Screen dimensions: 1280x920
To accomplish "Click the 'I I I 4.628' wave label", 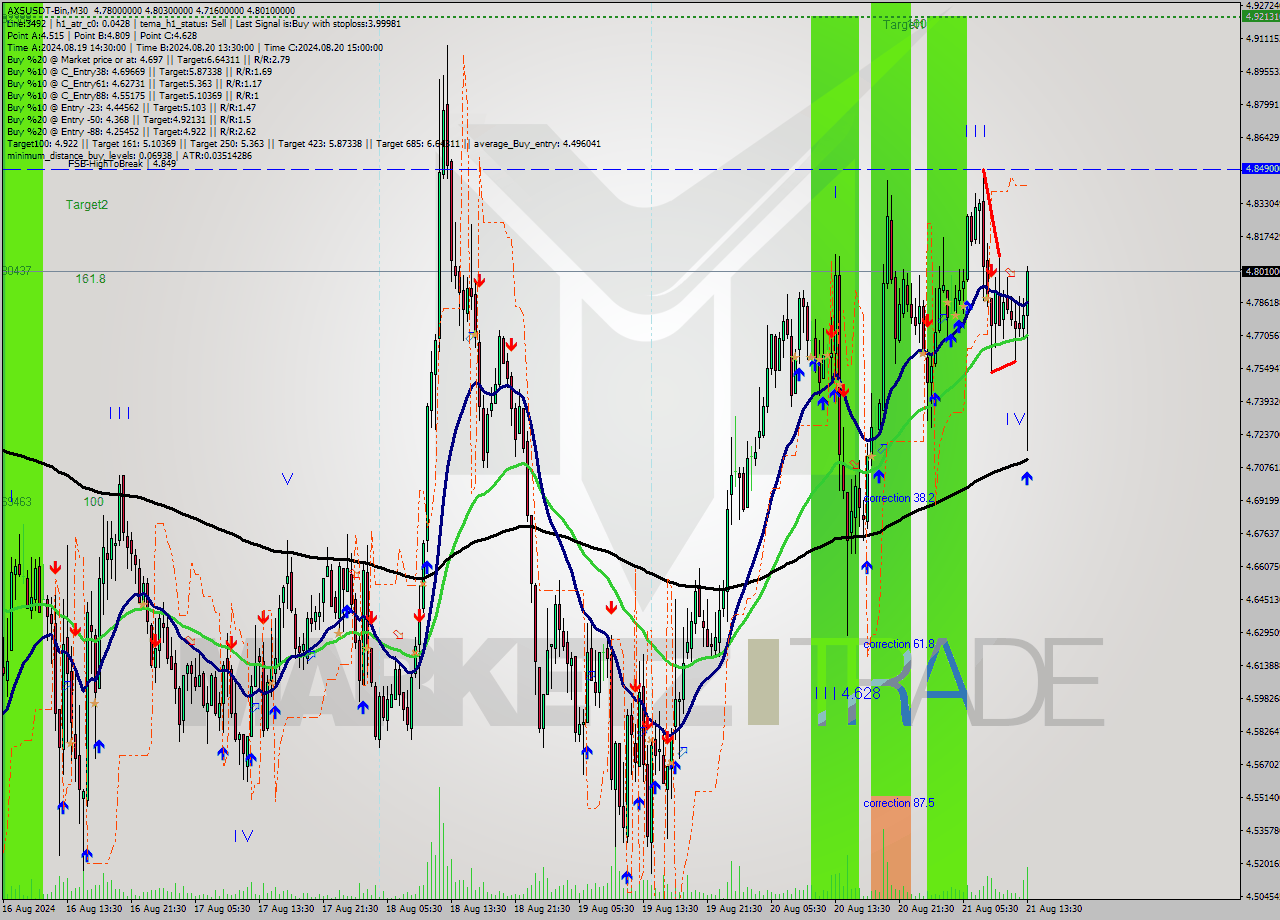I will tap(847, 692).
